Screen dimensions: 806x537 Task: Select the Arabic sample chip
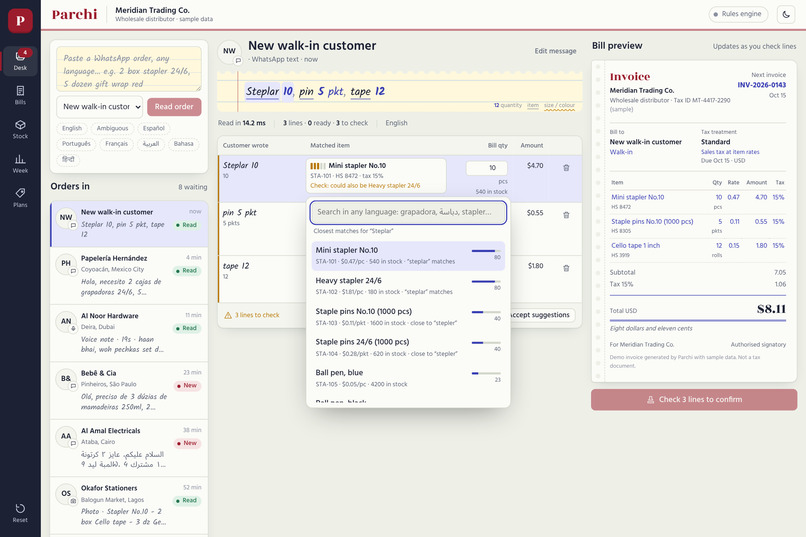click(x=151, y=144)
